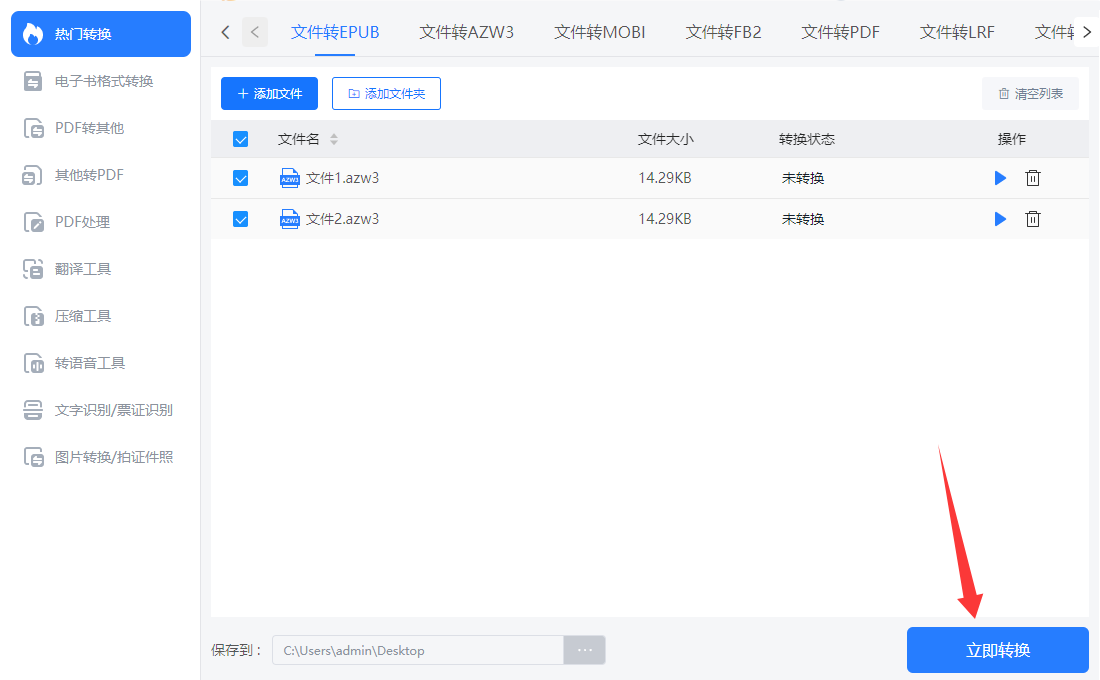Image resolution: width=1100 pixels, height=680 pixels.
Task: Click the 14.29KB size of 文件1.azw3
Action: click(x=665, y=178)
